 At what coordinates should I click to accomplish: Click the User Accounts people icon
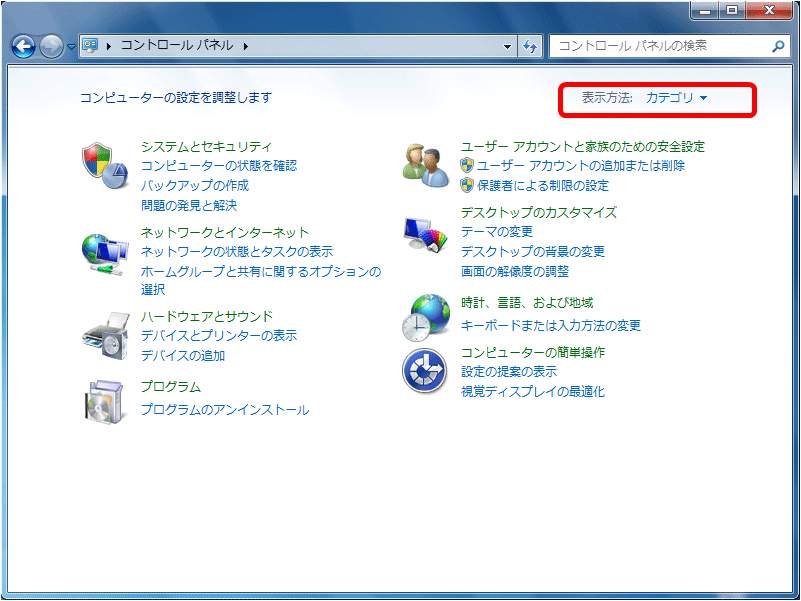(x=426, y=165)
